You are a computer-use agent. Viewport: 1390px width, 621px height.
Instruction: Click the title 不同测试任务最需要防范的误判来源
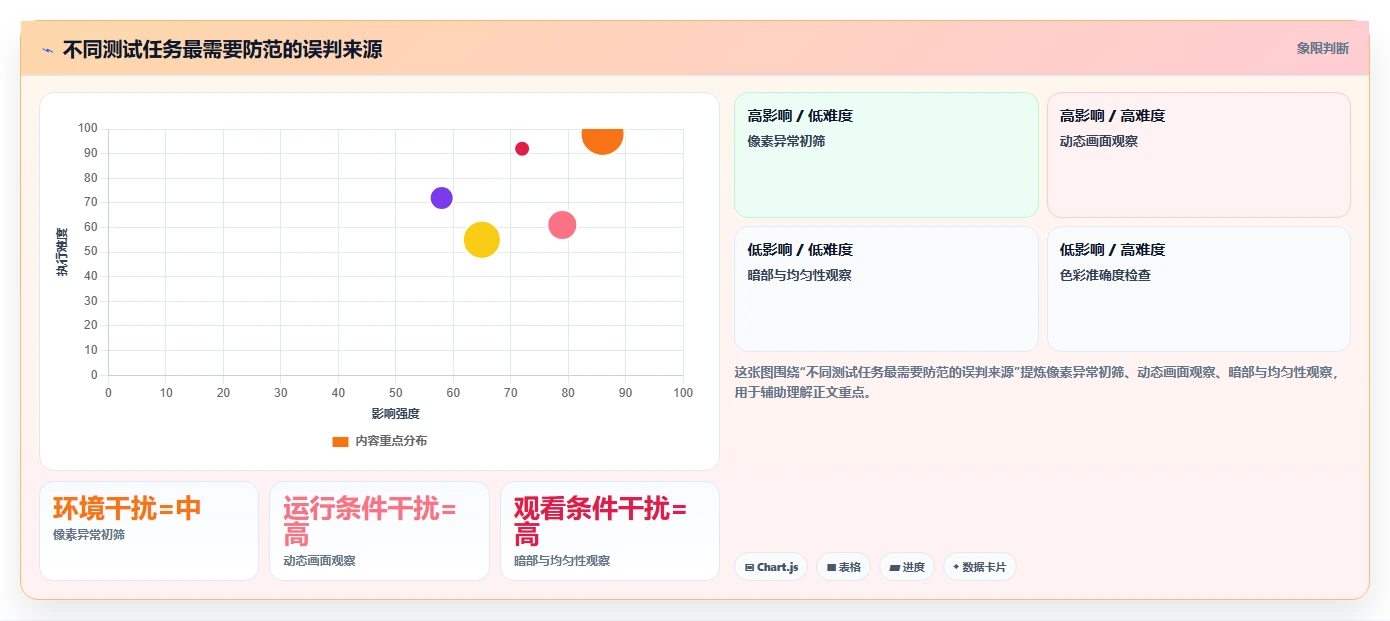[222, 49]
